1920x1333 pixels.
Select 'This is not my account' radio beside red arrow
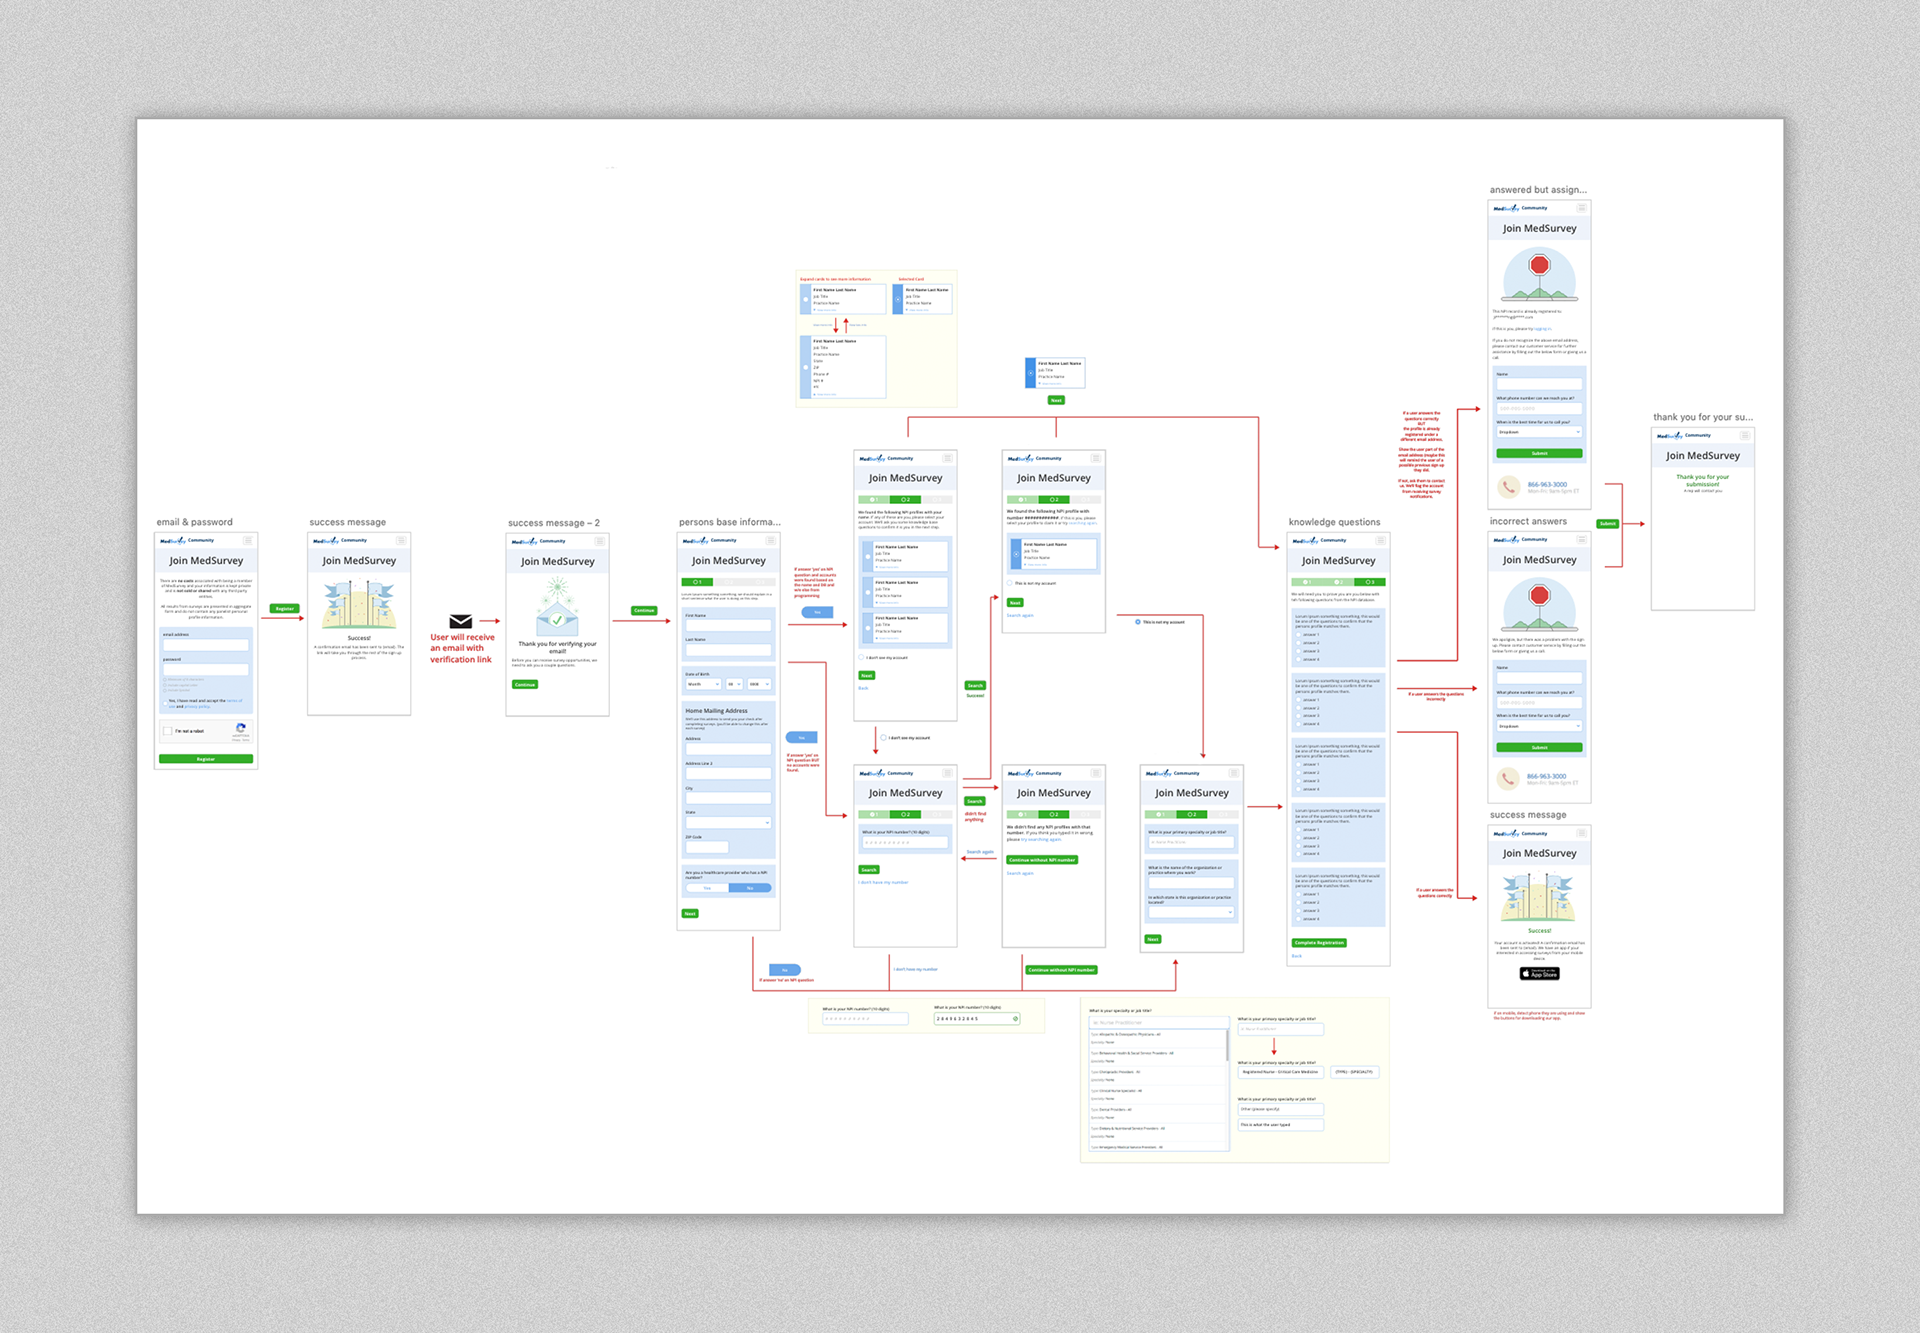pos(1138,622)
